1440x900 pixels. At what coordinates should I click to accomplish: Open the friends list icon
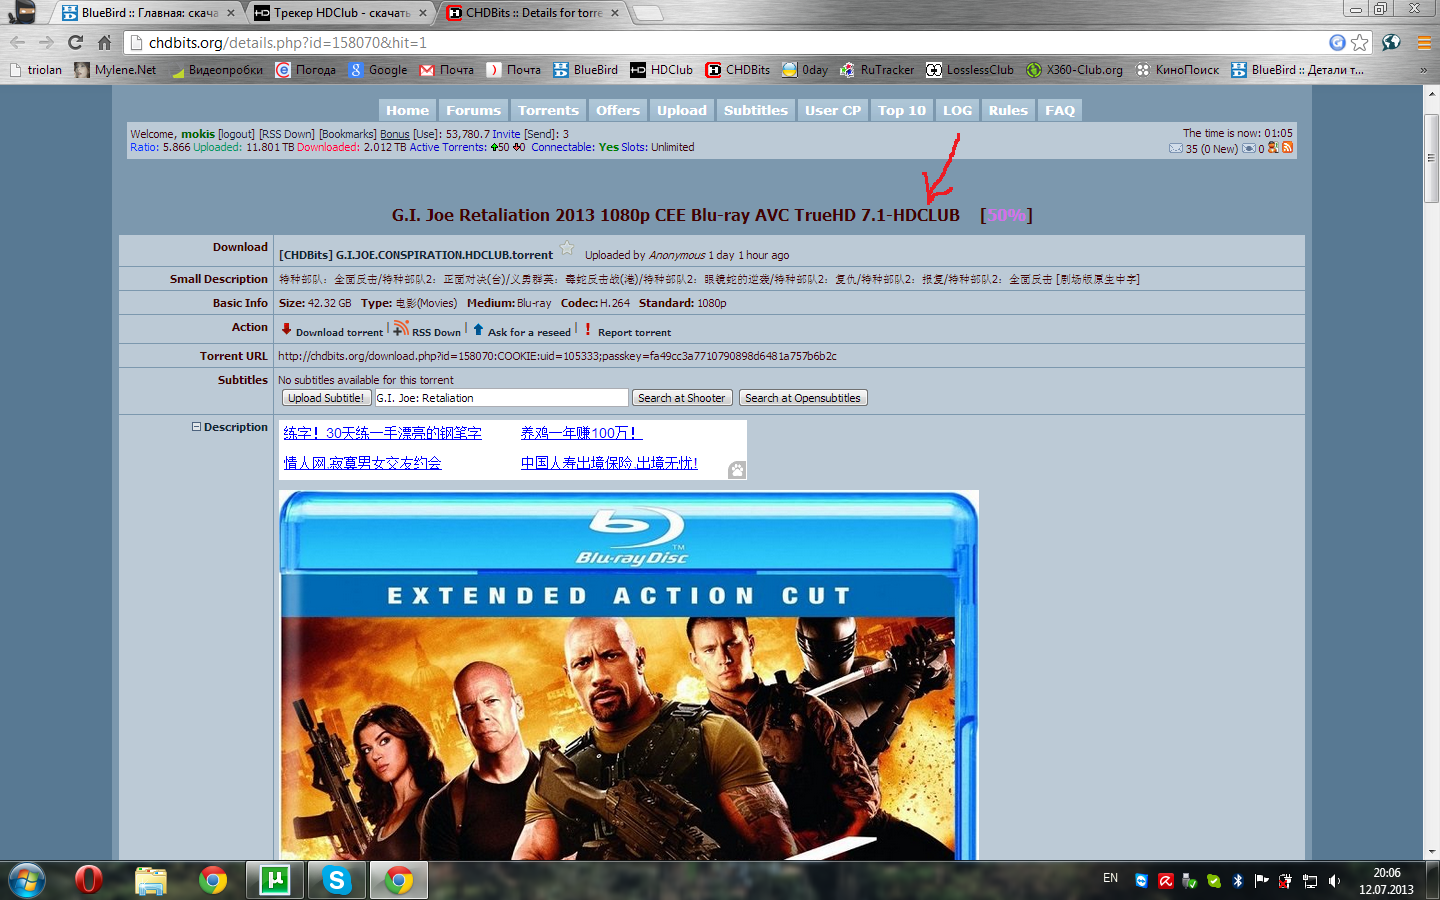click(x=1273, y=147)
